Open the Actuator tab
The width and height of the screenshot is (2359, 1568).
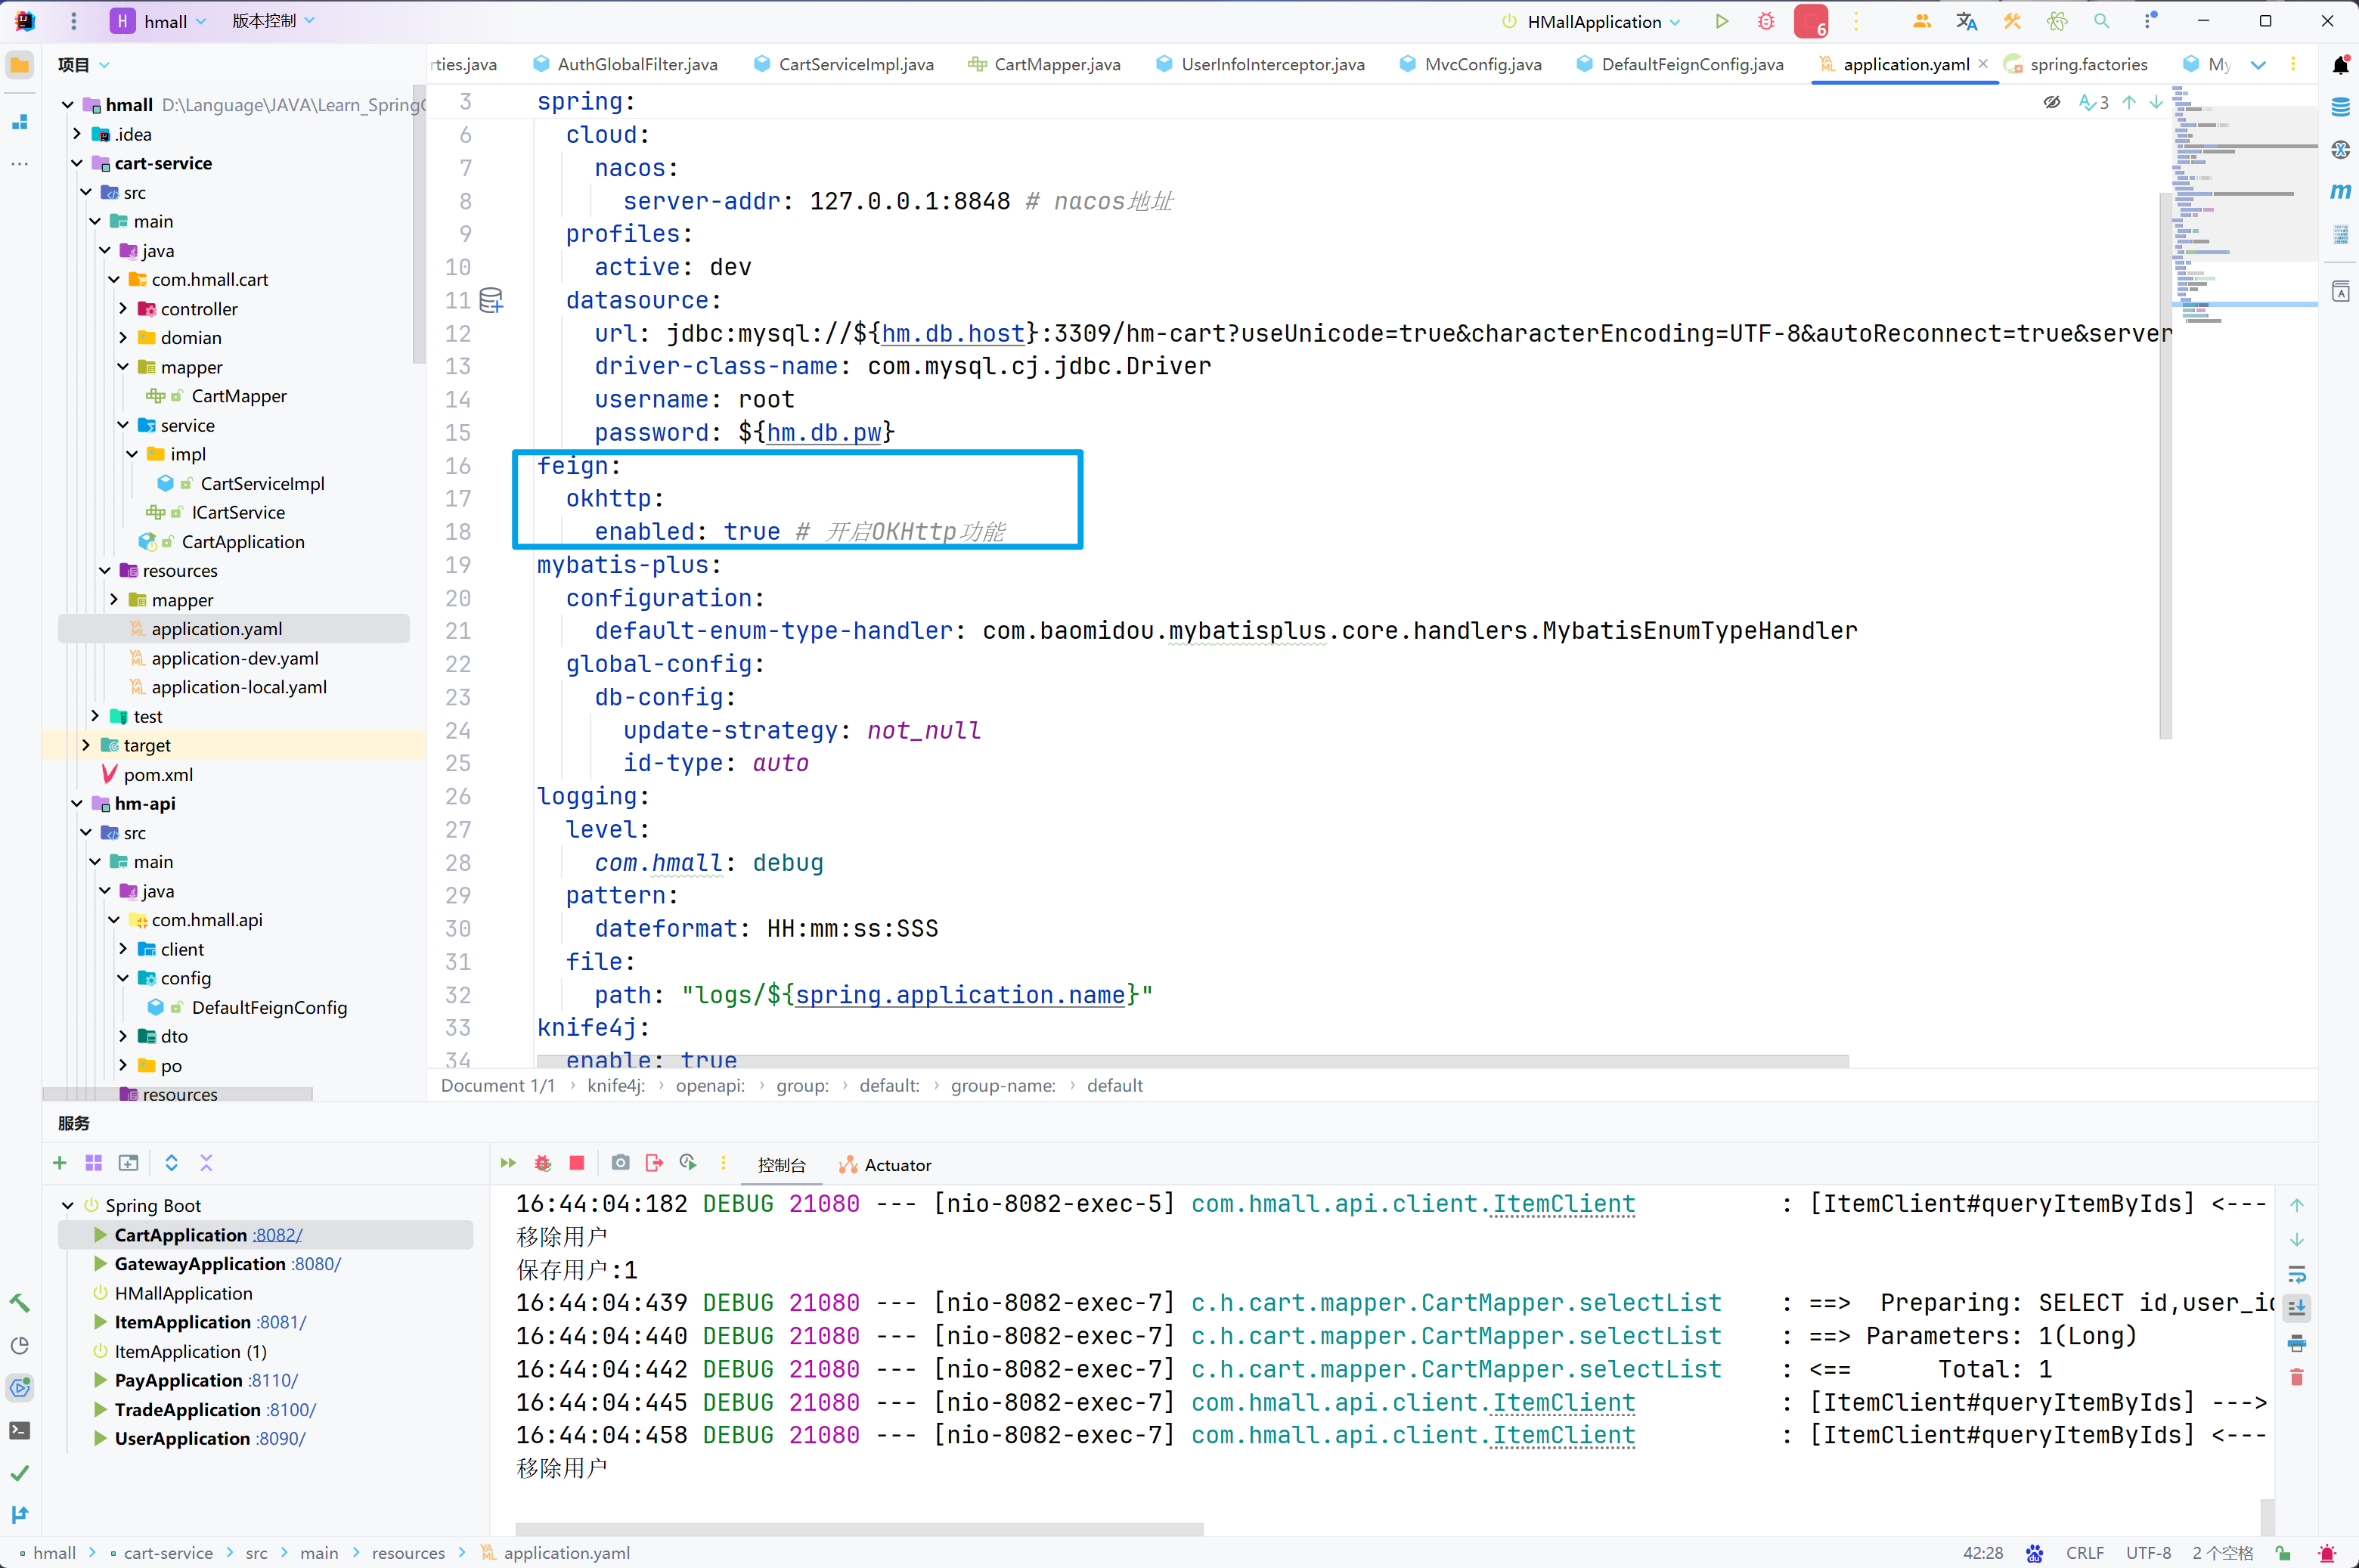coord(885,1165)
